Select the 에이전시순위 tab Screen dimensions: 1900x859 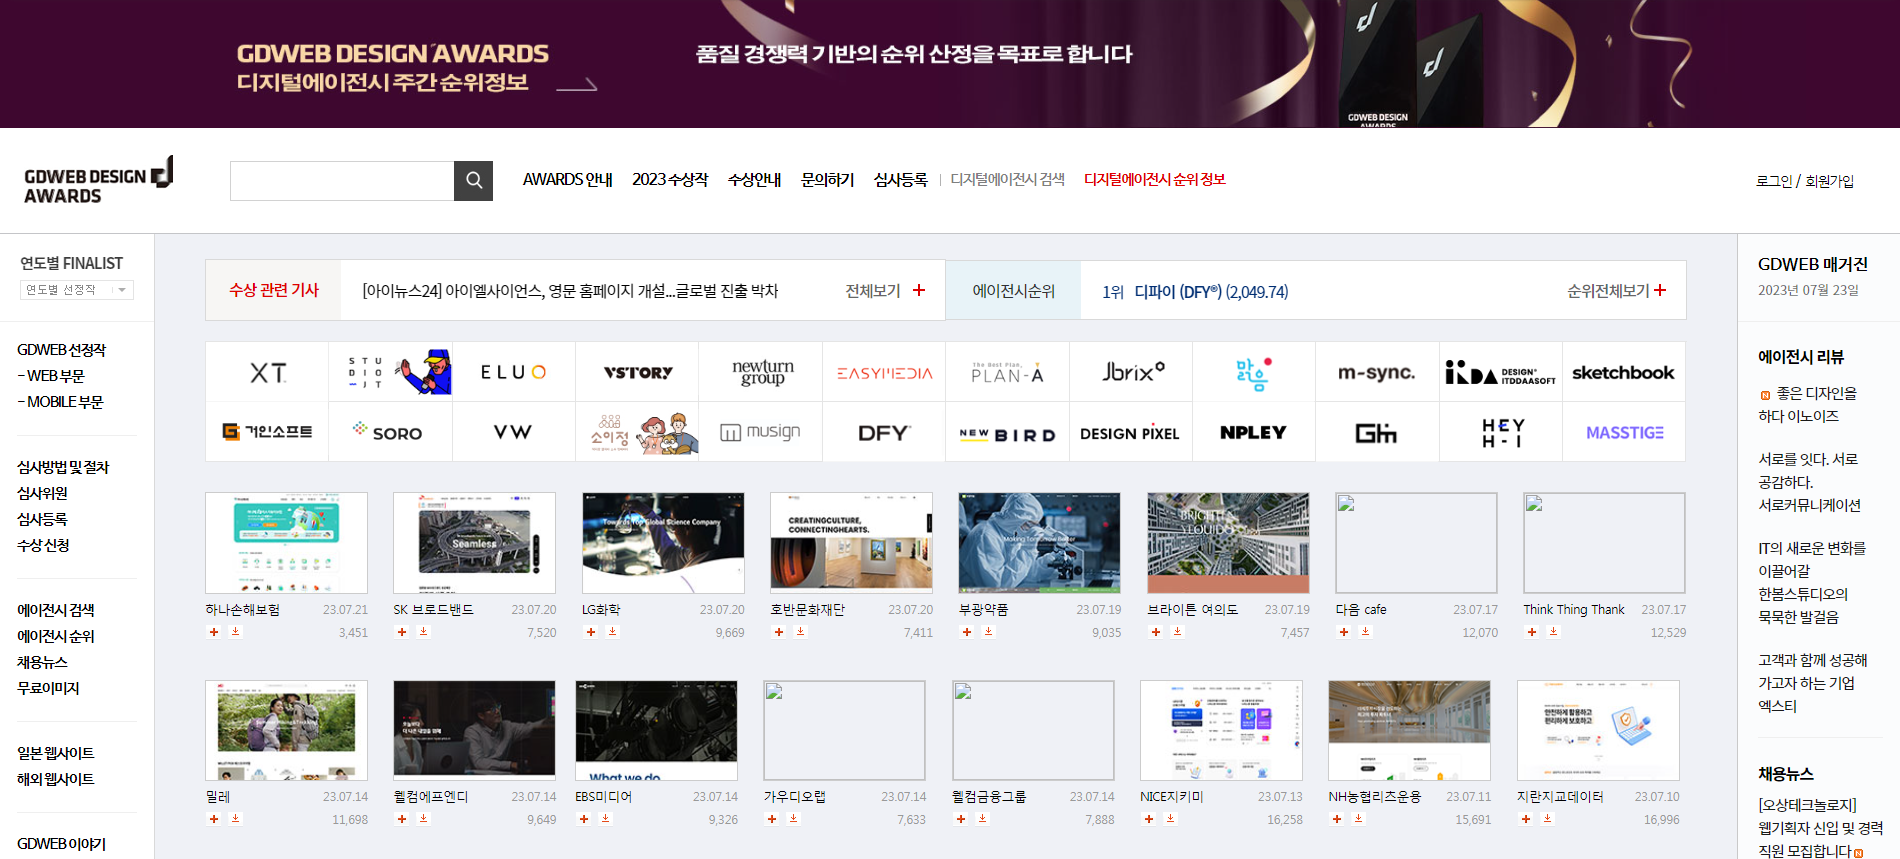[x=1013, y=291]
